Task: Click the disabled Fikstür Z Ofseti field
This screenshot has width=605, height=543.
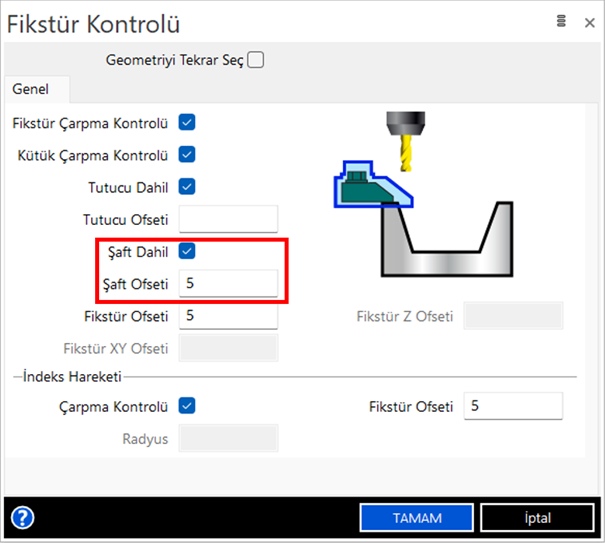Action: pos(513,316)
